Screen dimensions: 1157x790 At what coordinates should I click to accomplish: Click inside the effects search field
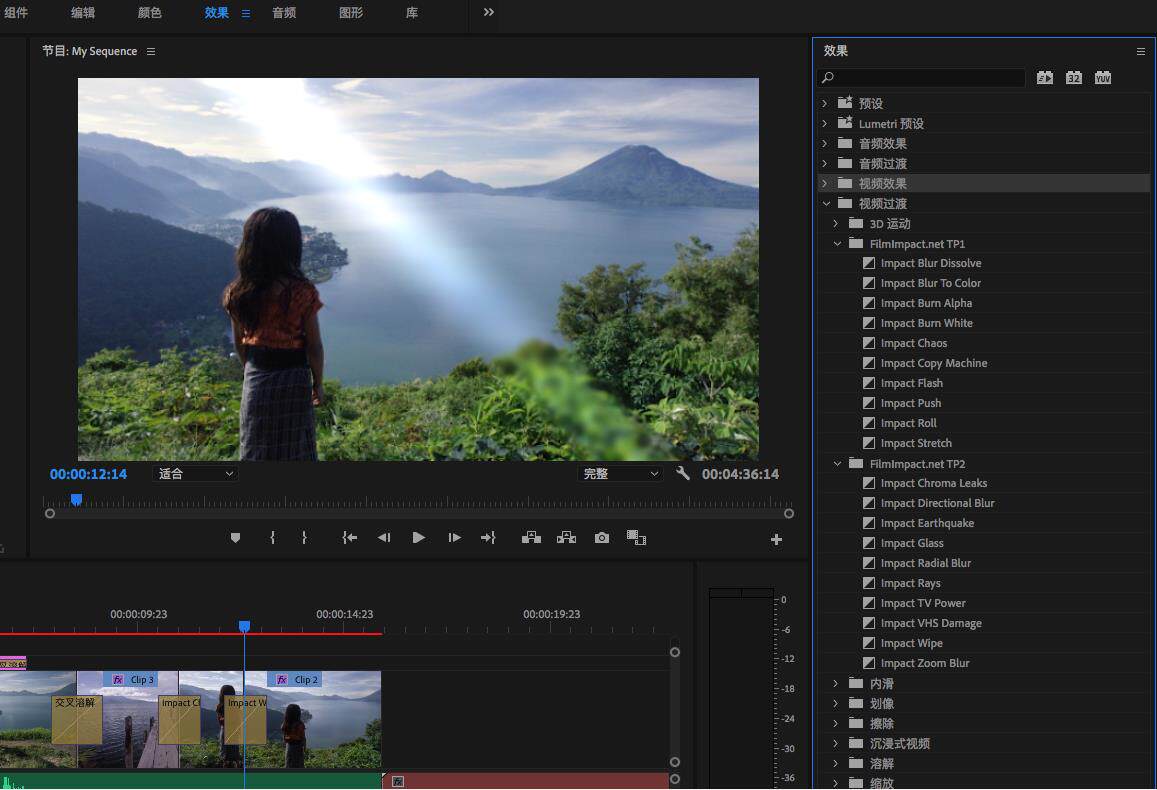pyautogui.click(x=920, y=77)
